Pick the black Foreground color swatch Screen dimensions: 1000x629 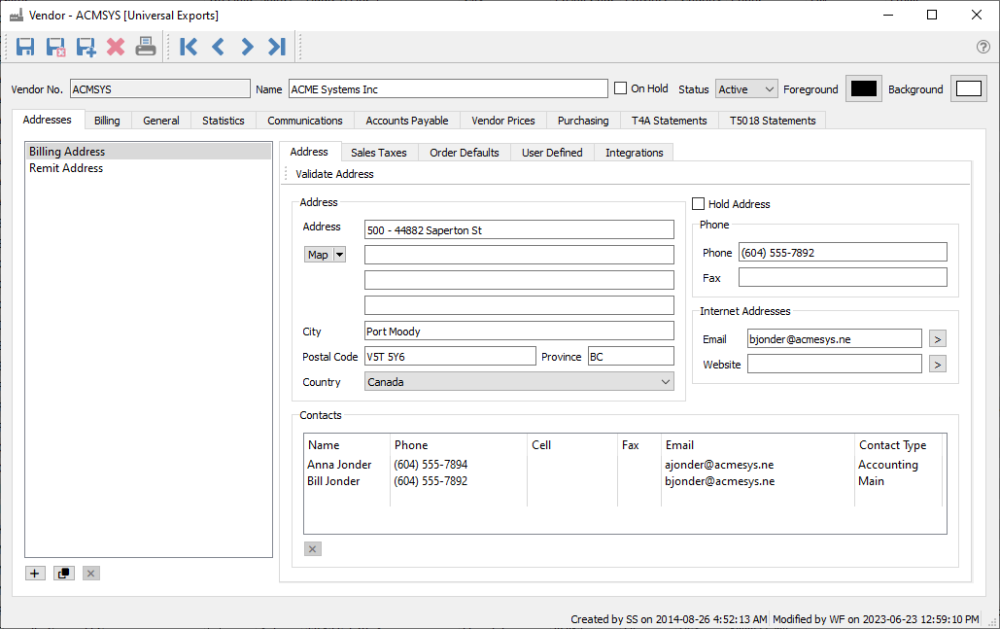863,88
